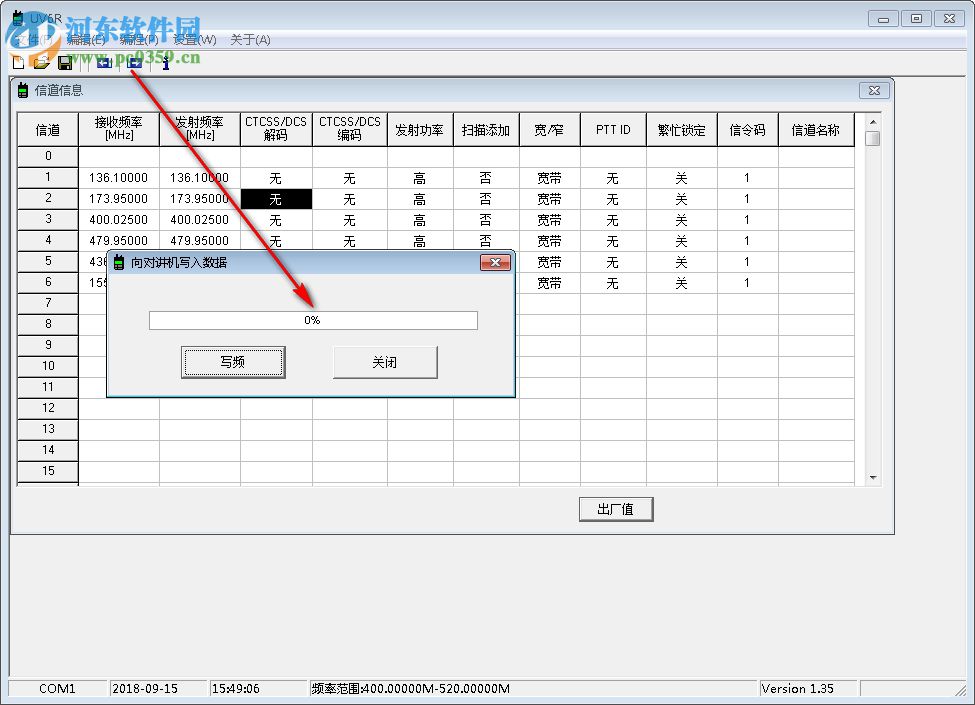This screenshot has width=975, height=705.
Task: Select channel row header 1
Action: tap(48, 177)
